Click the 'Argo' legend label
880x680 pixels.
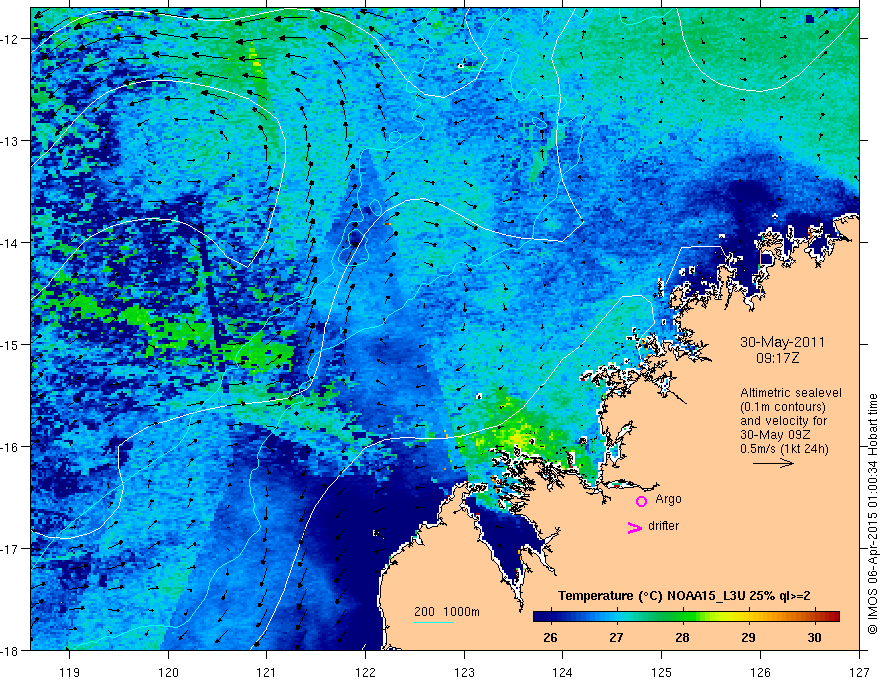click(668, 499)
